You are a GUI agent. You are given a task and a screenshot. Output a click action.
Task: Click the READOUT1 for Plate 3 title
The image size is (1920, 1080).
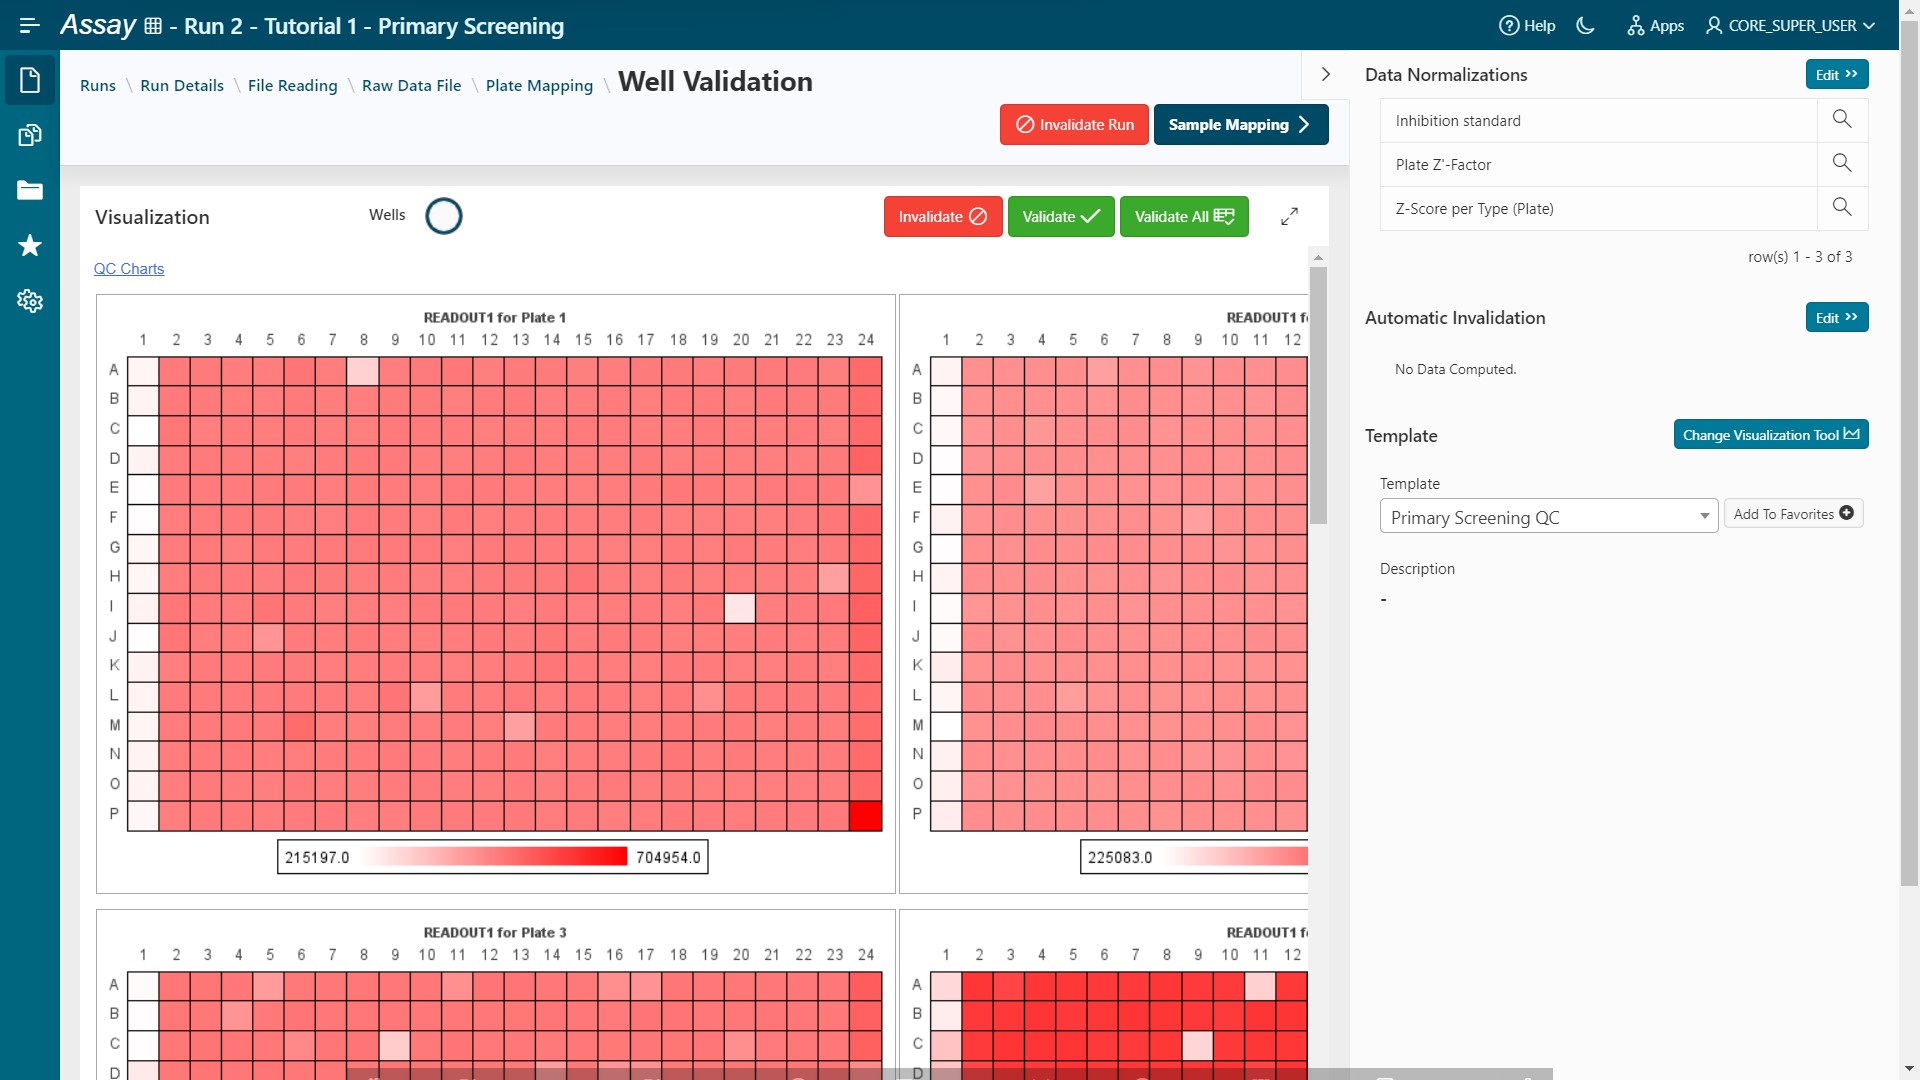point(495,933)
